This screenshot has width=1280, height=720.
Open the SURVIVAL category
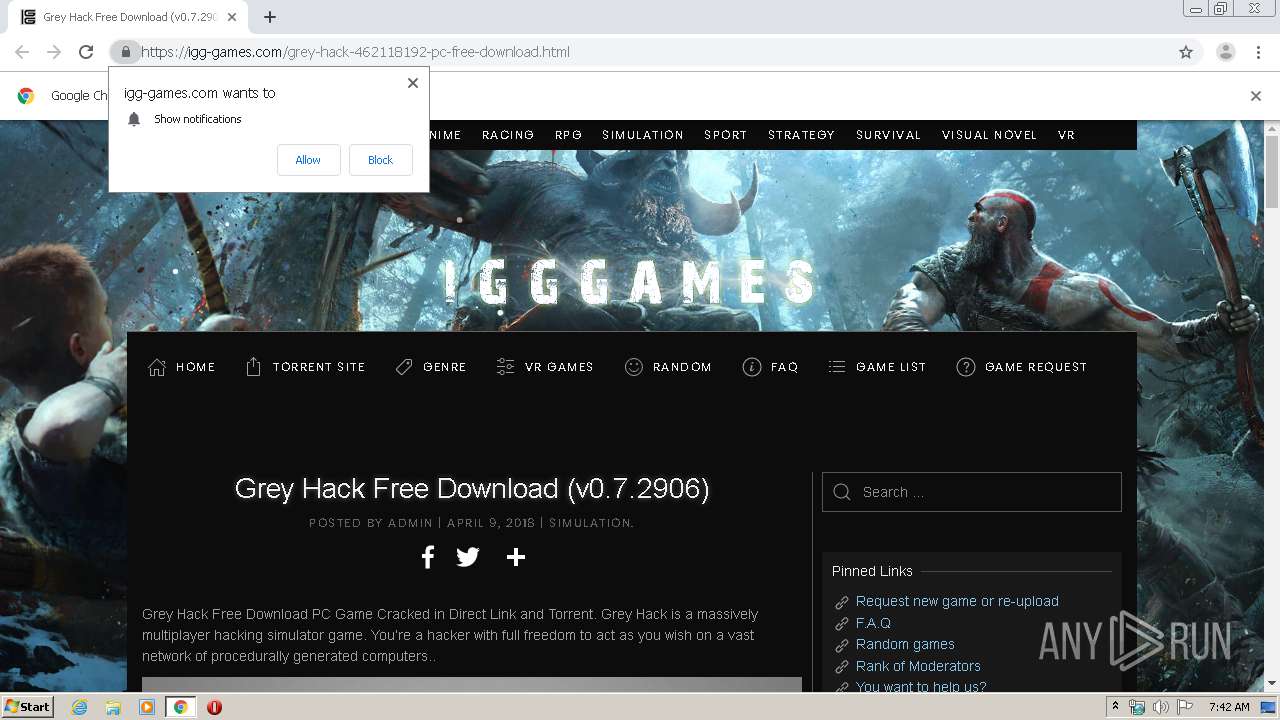888,135
